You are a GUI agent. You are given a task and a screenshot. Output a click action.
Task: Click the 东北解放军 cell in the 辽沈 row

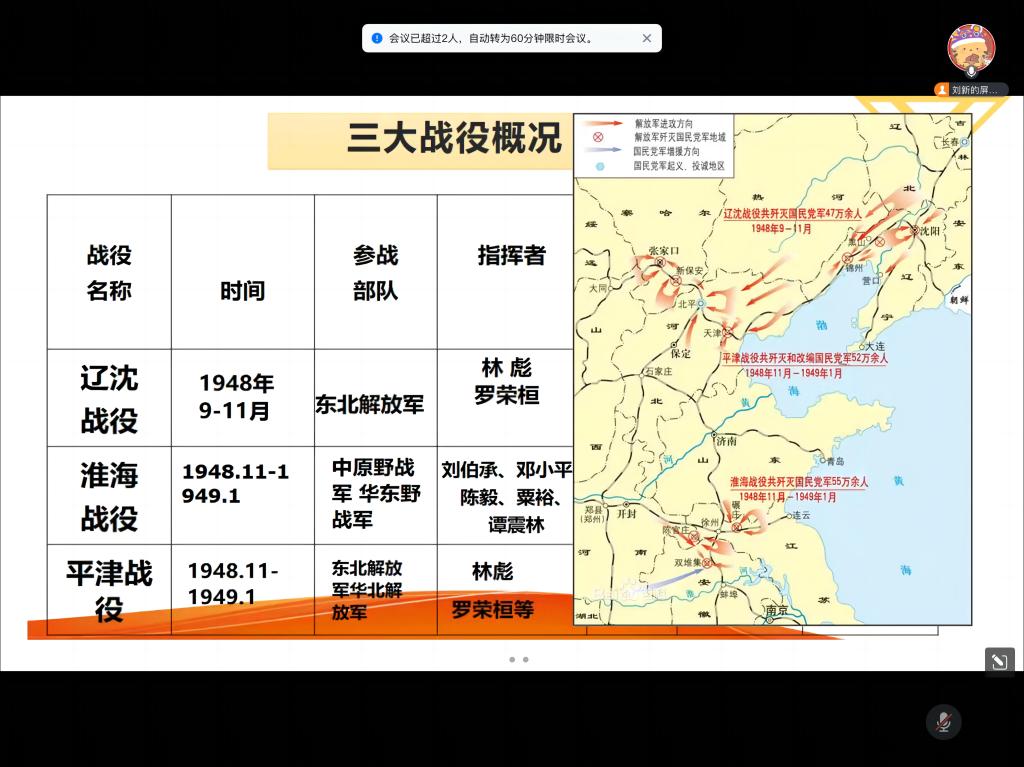(370, 405)
